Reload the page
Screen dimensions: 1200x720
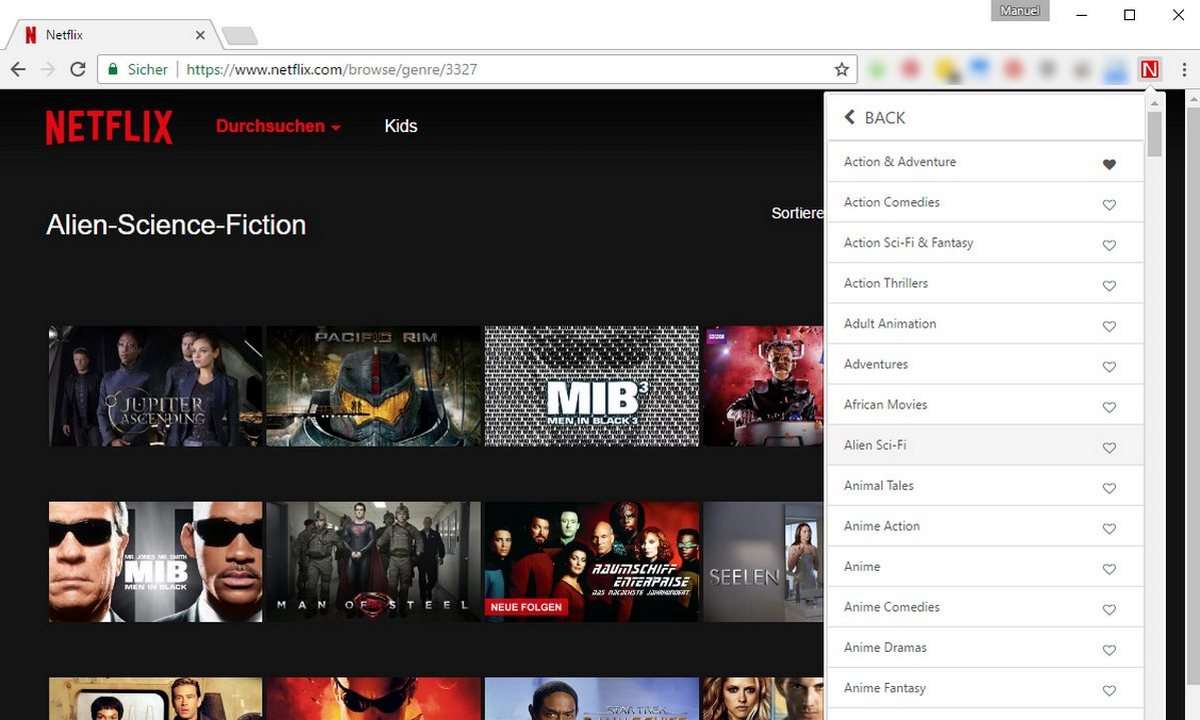point(77,69)
